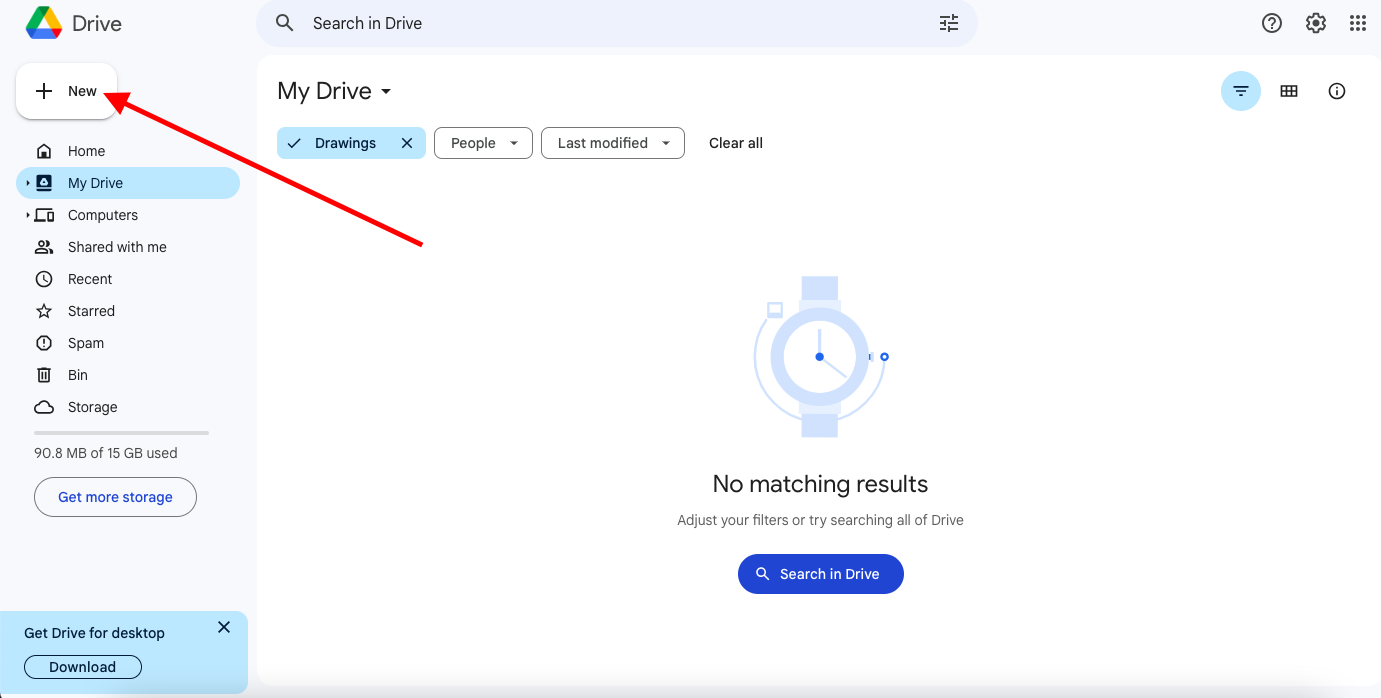Click the blue Search in Drive button
The width and height of the screenshot is (1381, 698).
[x=821, y=574]
